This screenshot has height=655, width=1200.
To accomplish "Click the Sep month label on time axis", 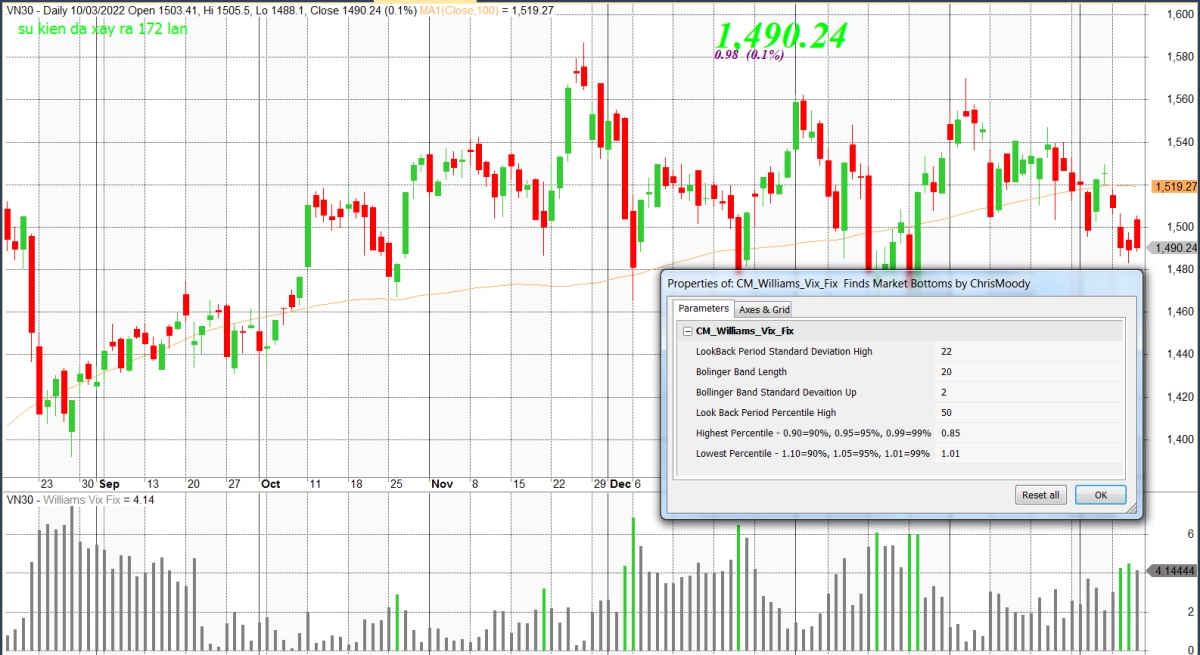I will coord(108,483).
